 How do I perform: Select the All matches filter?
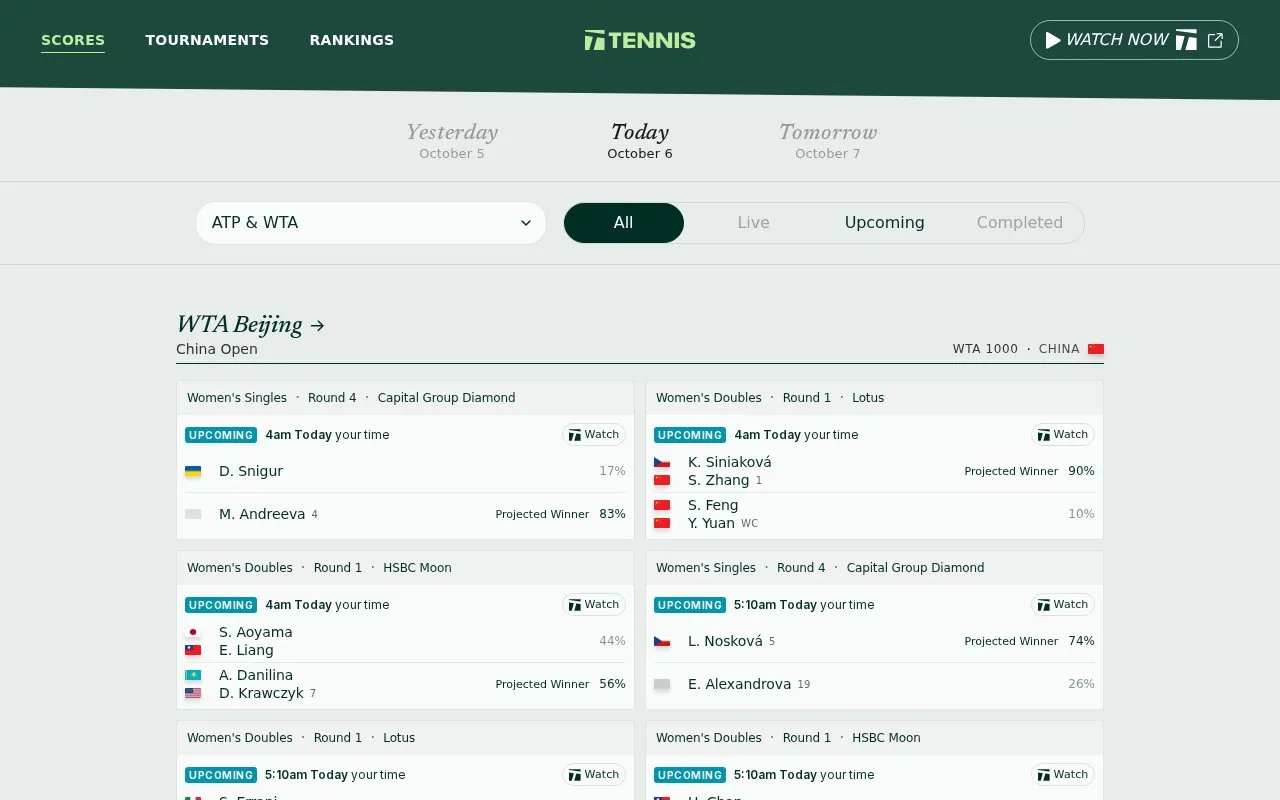pyautogui.click(x=624, y=223)
